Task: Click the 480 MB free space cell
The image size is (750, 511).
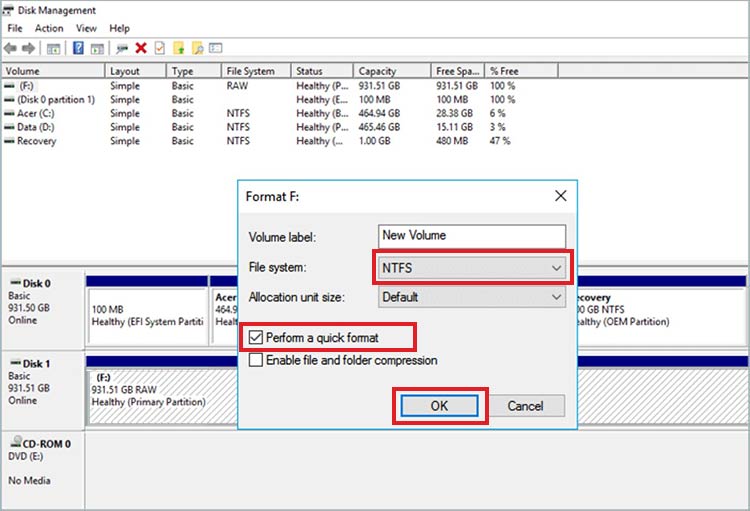Action: coord(452,141)
